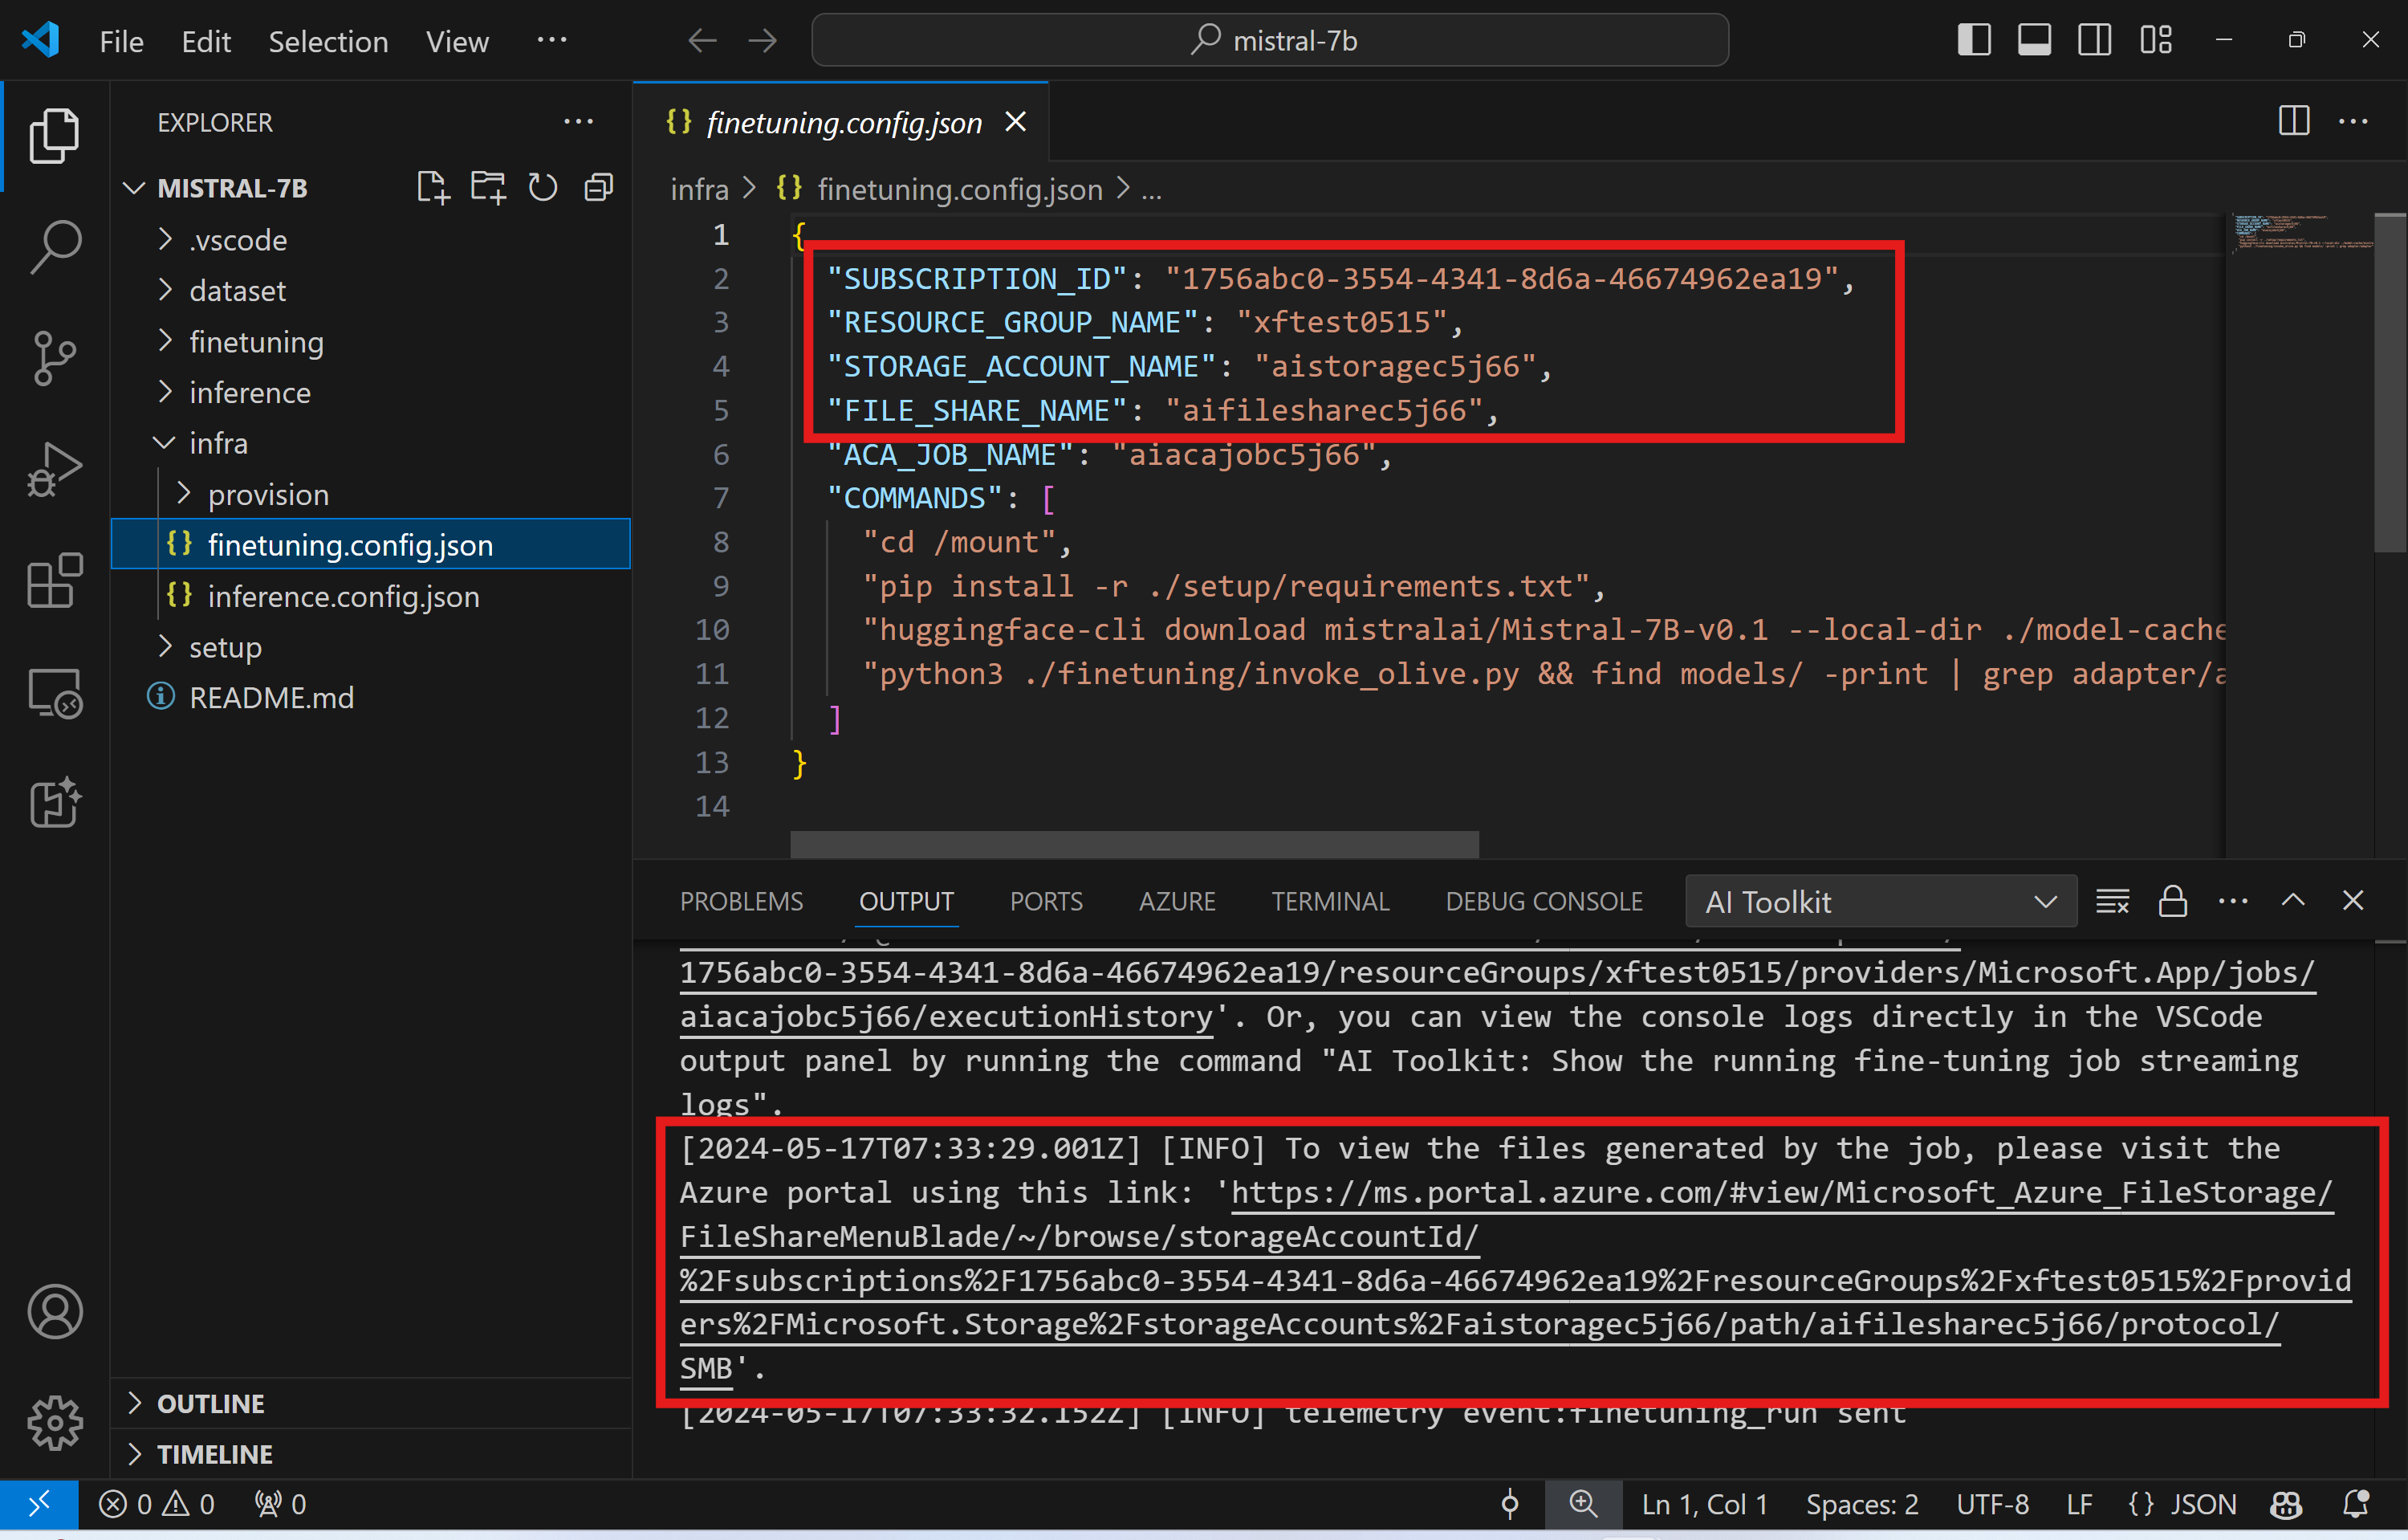2408x1540 pixels.
Task: Toggle the bottom panel visibility
Action: click(2034, 41)
